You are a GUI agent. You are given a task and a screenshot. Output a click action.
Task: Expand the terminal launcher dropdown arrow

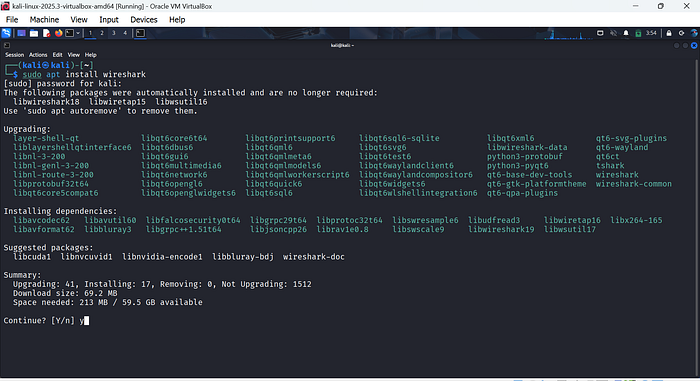coord(78,33)
